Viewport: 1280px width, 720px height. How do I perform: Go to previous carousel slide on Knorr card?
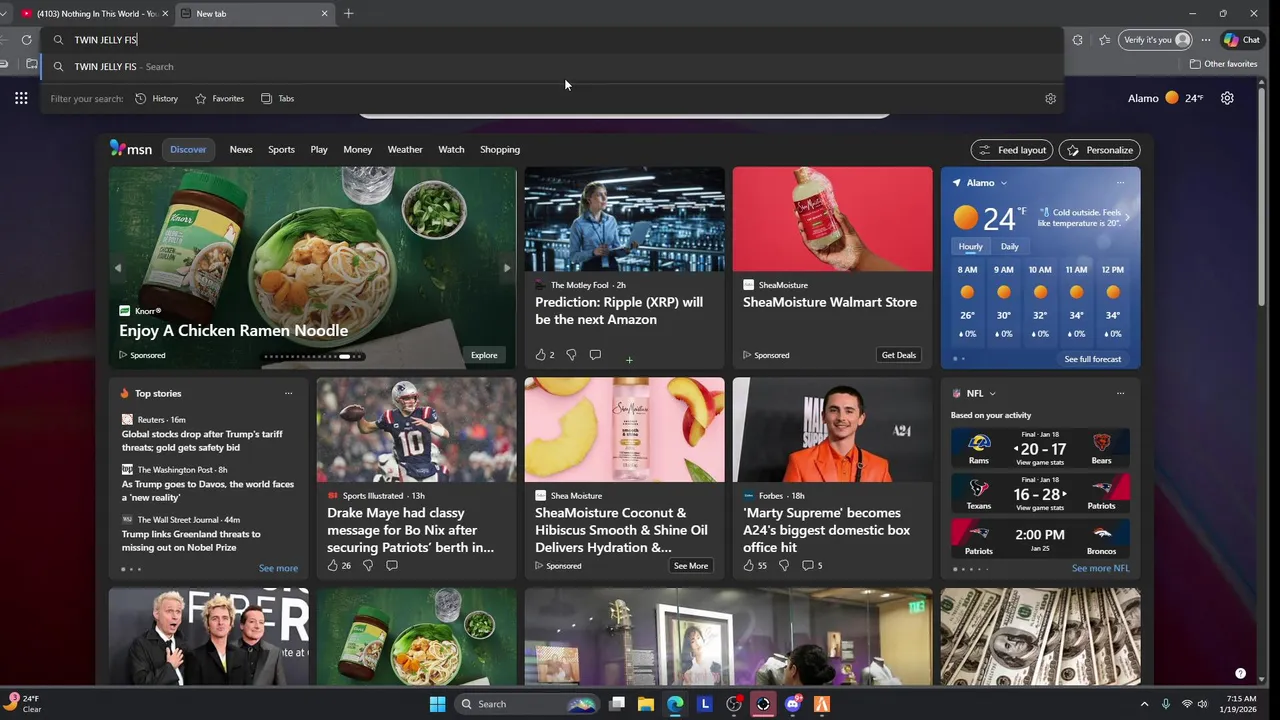pos(118,268)
